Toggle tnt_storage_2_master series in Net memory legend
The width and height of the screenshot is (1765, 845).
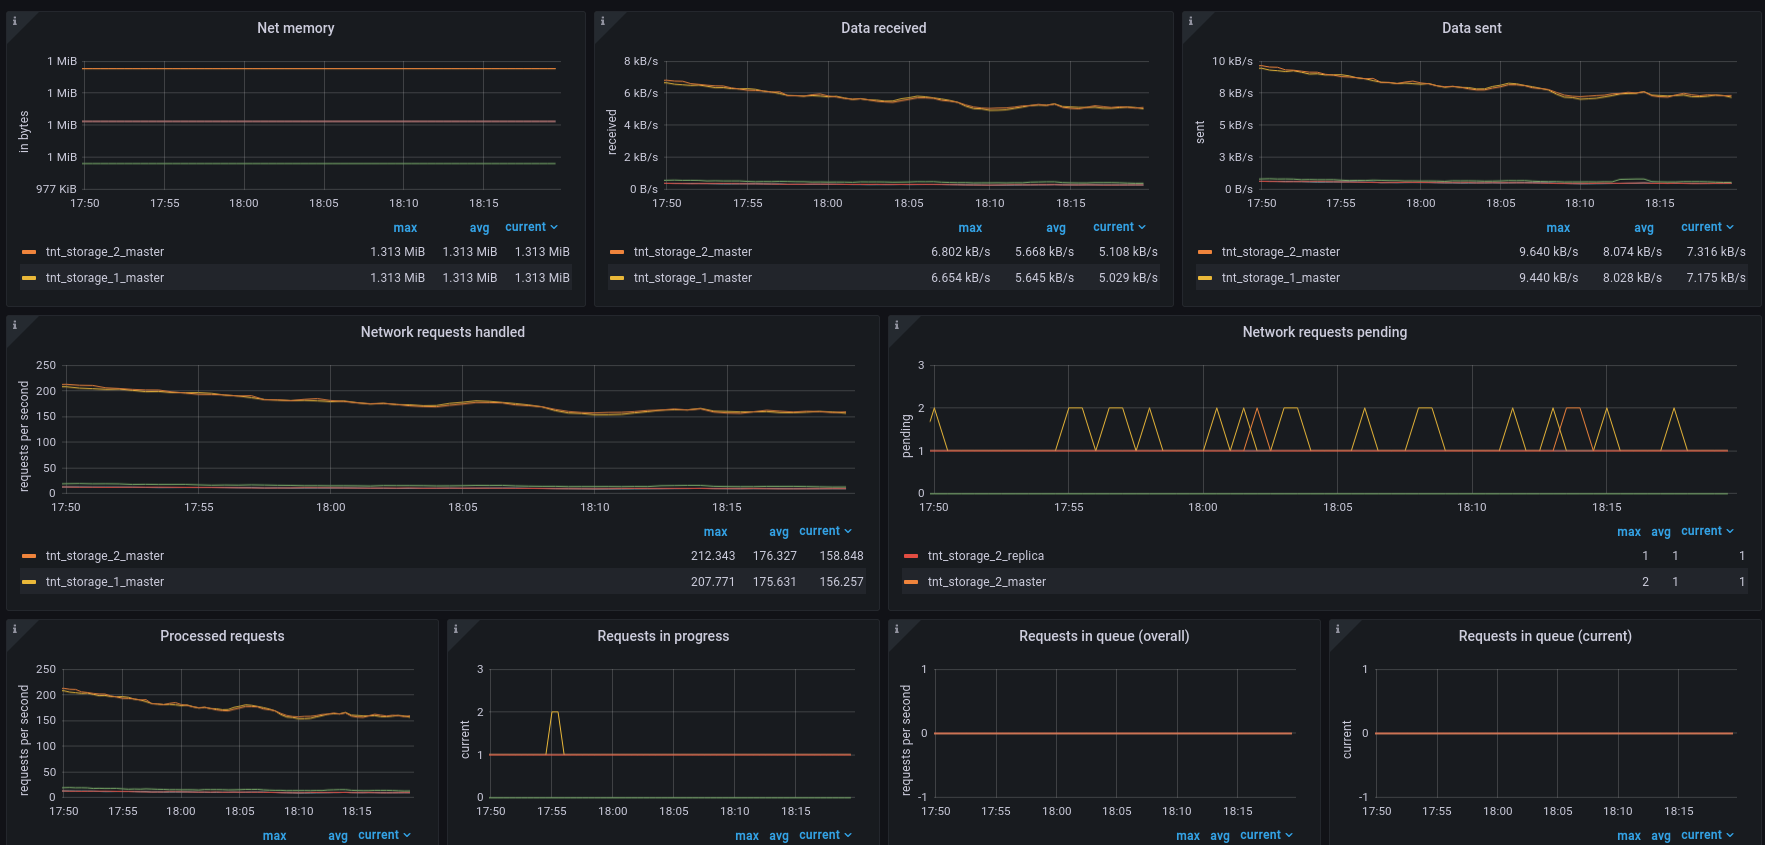tap(105, 252)
